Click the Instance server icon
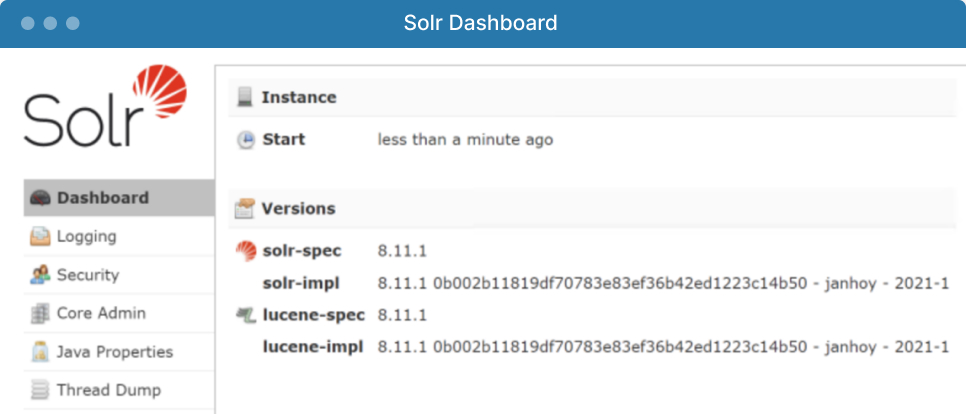966x414 pixels. pos(245,97)
